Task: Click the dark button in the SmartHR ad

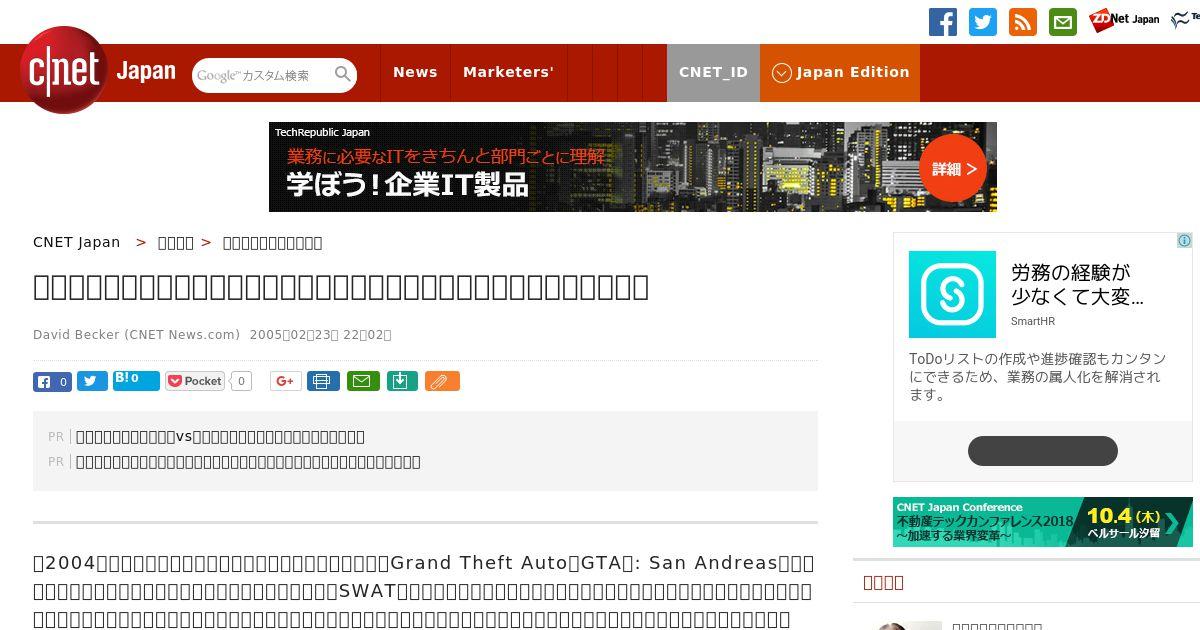Action: point(1043,450)
